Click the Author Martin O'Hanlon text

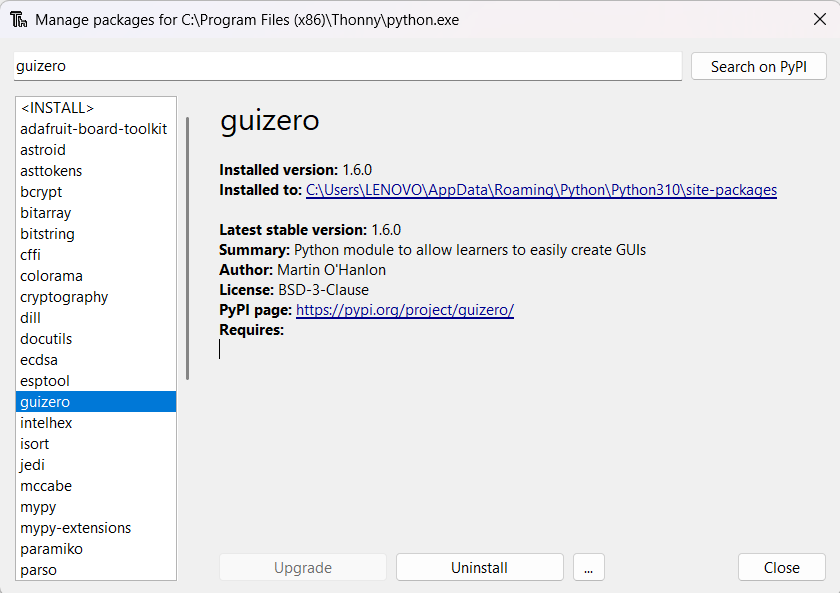302,270
